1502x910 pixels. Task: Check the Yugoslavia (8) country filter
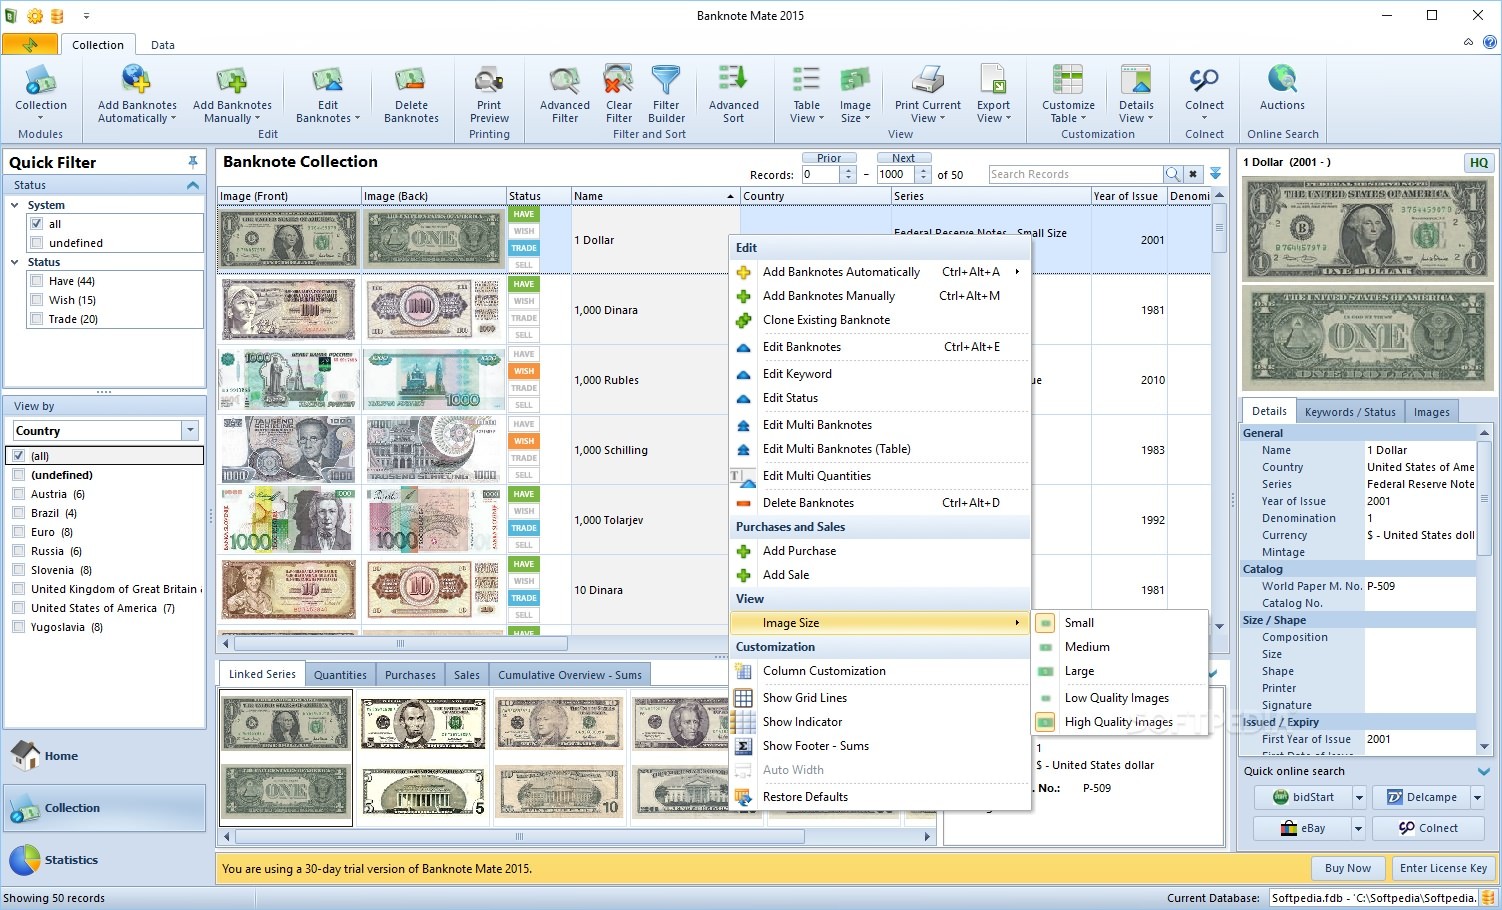pyautogui.click(x=18, y=627)
